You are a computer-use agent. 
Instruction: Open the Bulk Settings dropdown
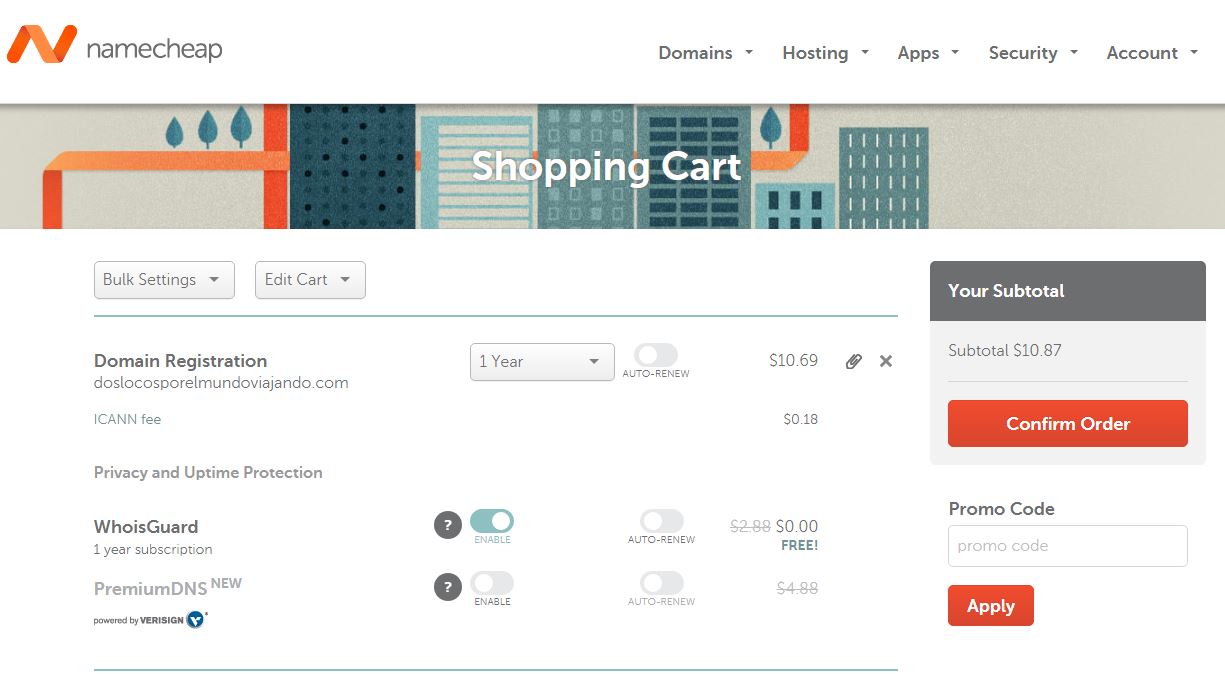click(x=164, y=280)
